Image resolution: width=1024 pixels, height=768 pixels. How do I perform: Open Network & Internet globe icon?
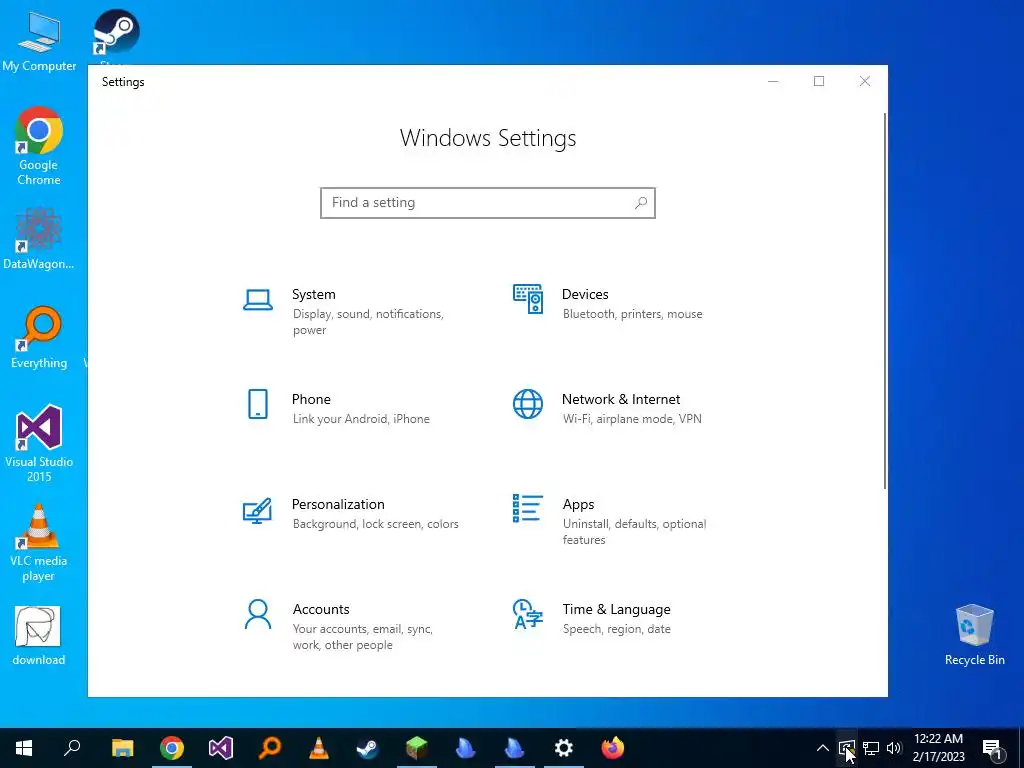coord(528,404)
